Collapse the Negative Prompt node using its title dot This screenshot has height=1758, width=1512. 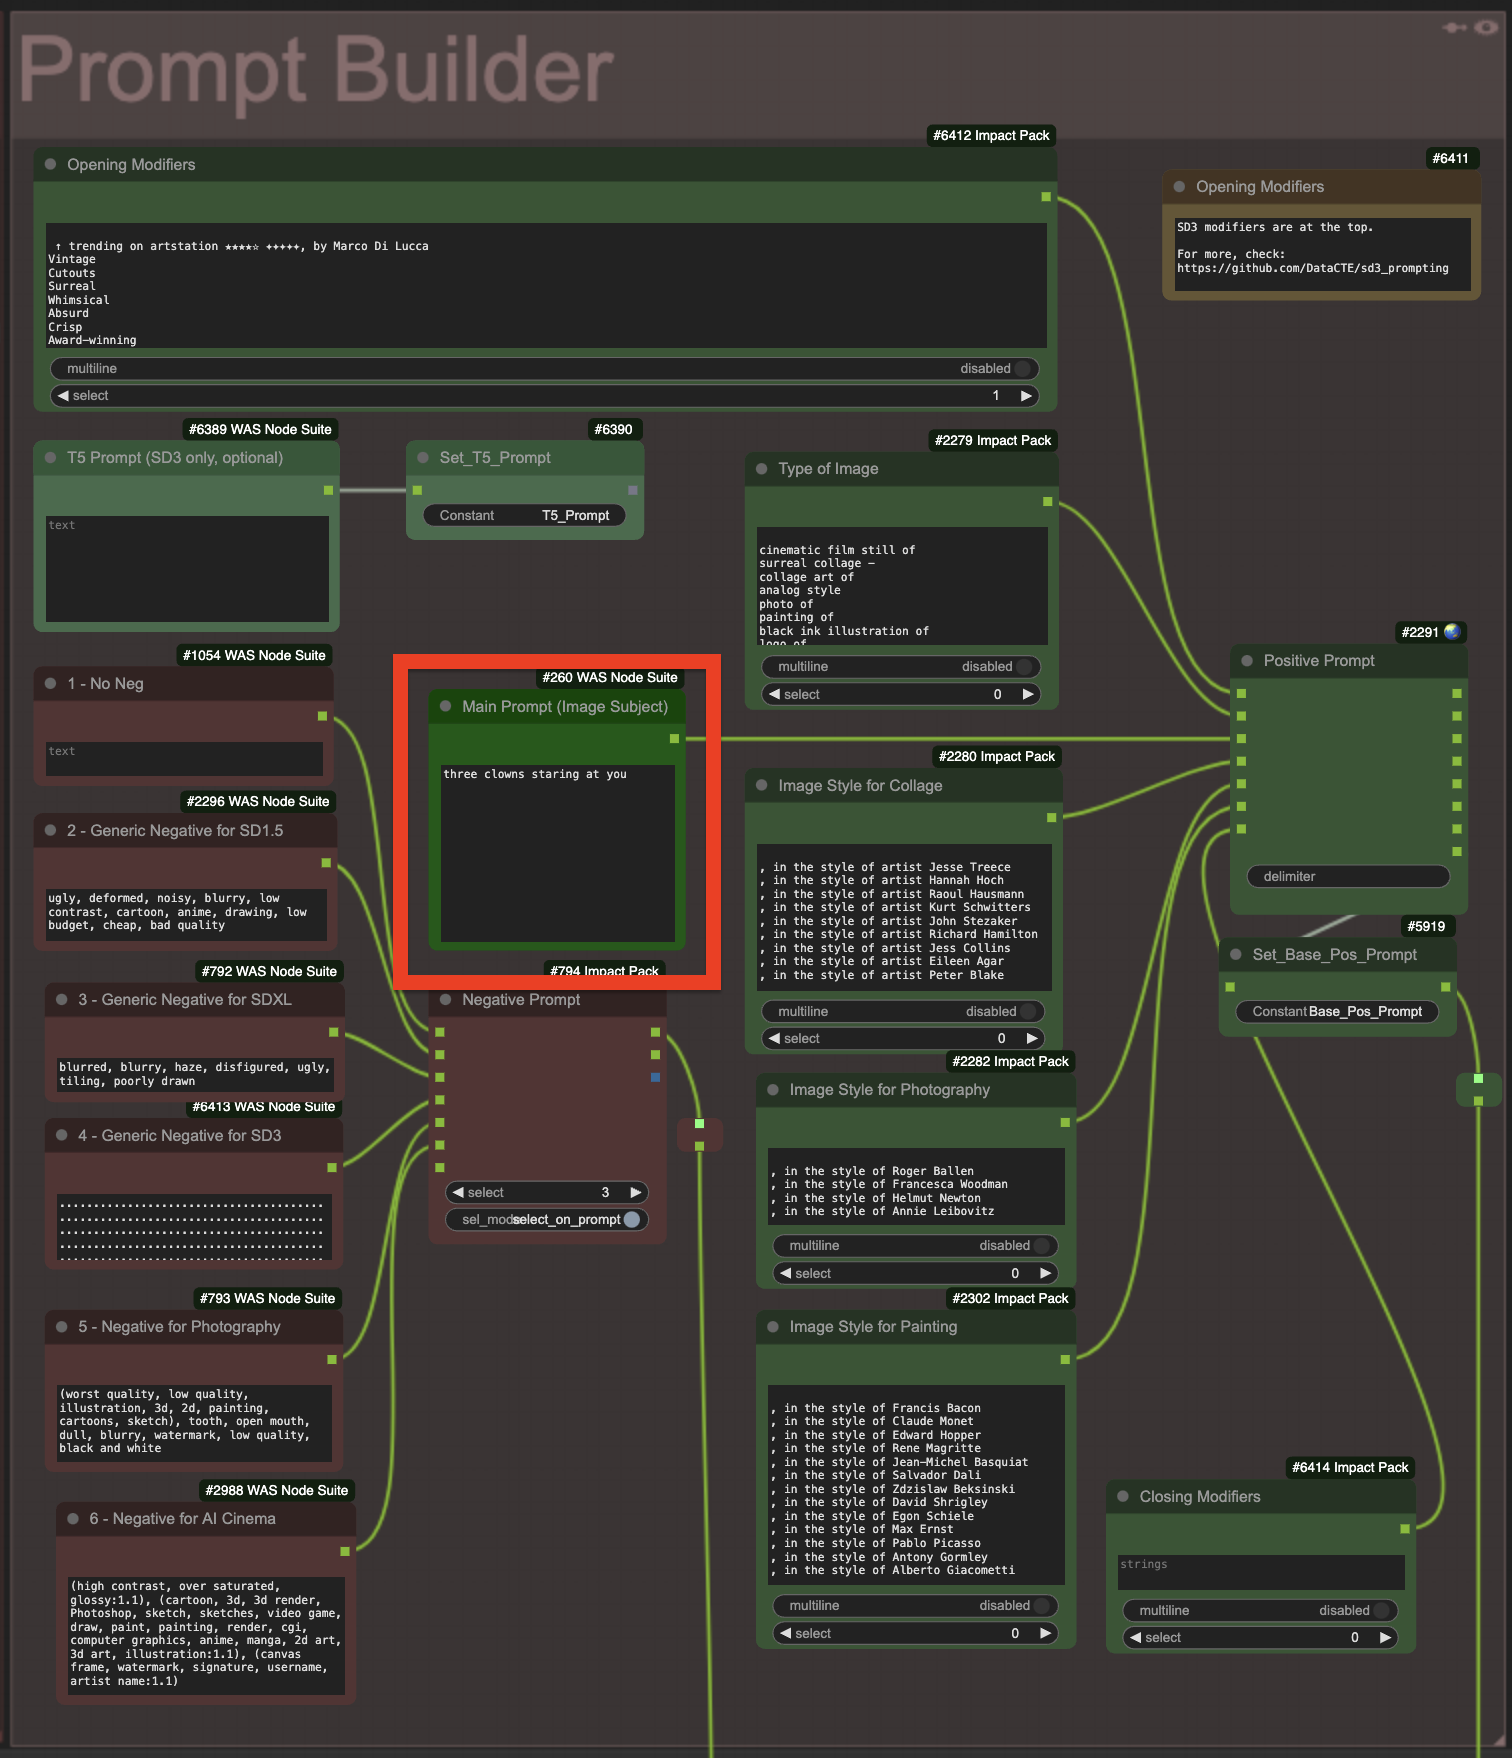[446, 1000]
